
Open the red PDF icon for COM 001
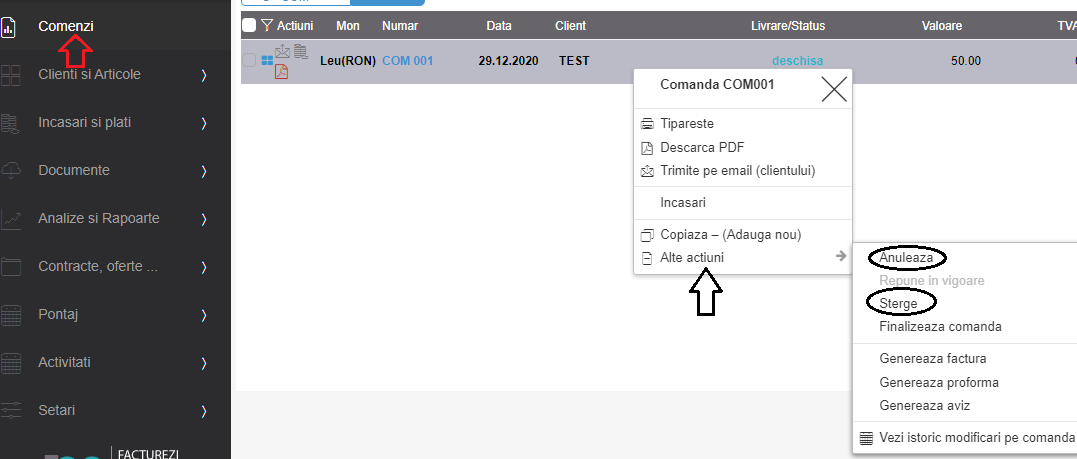[x=281, y=71]
